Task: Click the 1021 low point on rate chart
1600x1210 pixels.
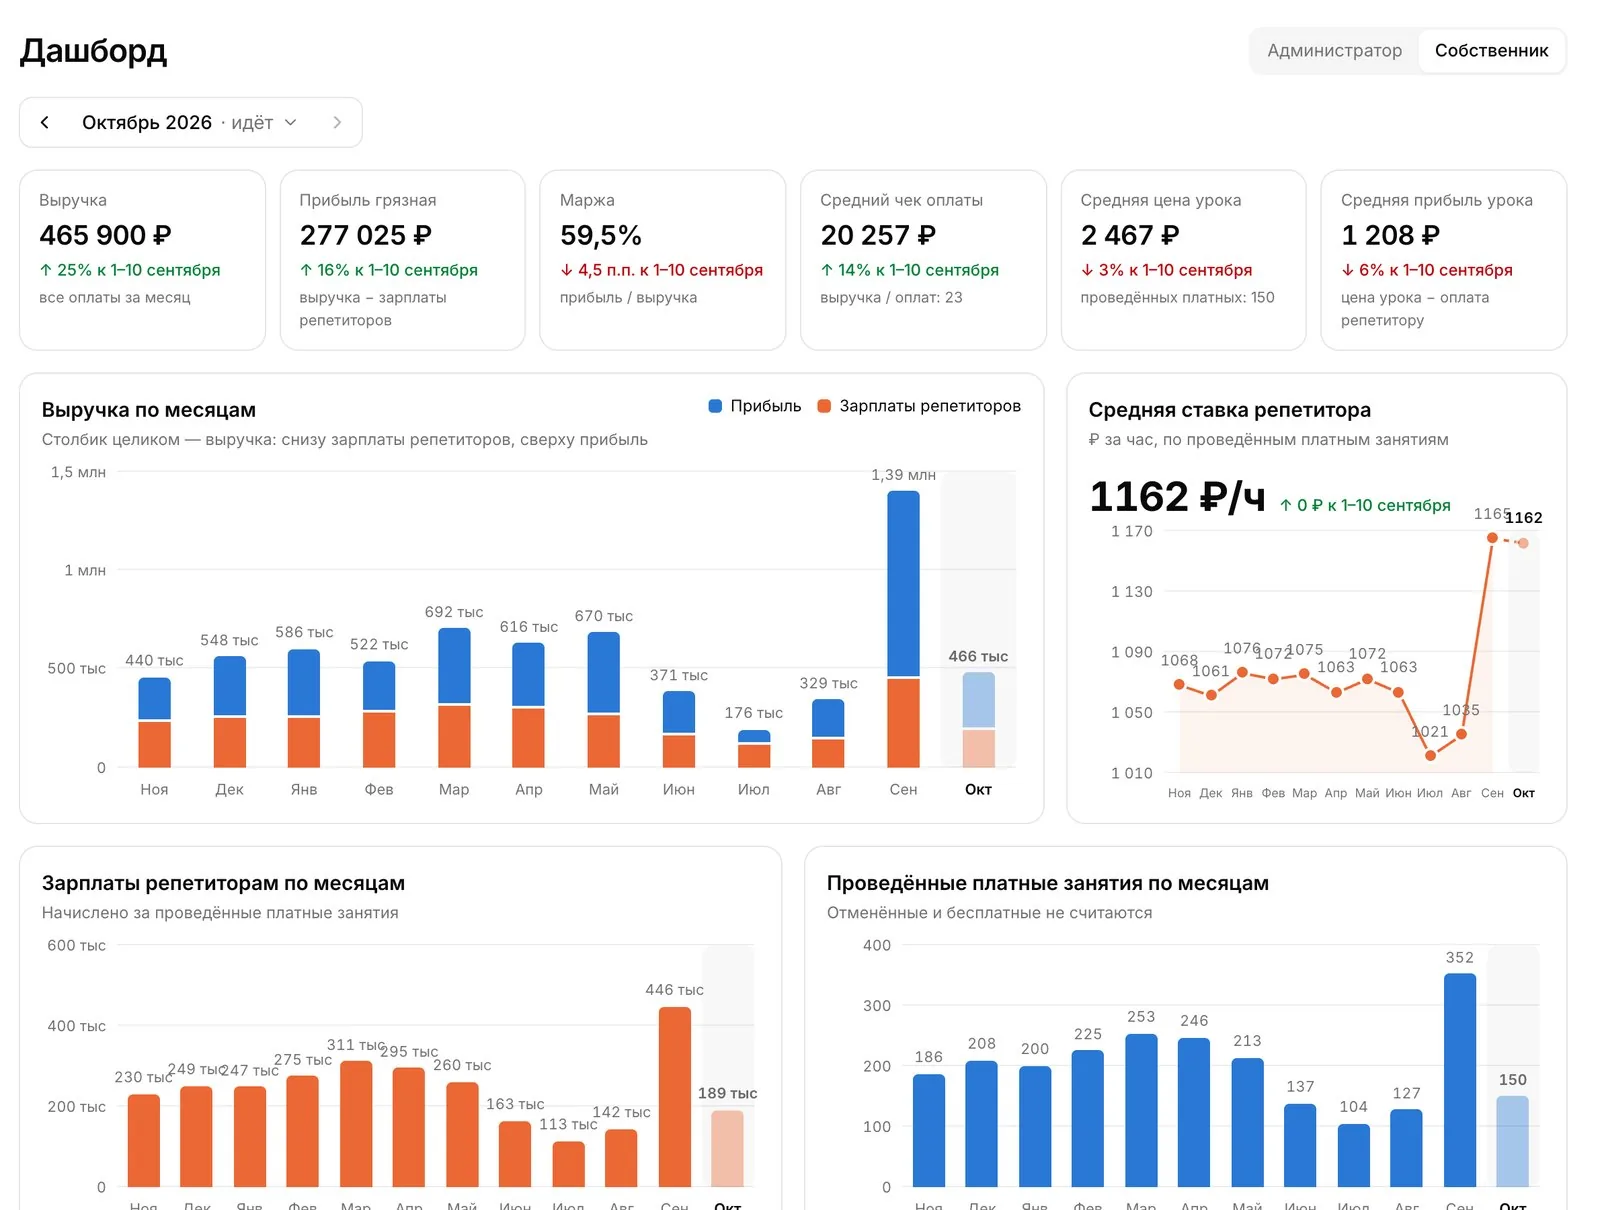Action: [x=1430, y=755]
